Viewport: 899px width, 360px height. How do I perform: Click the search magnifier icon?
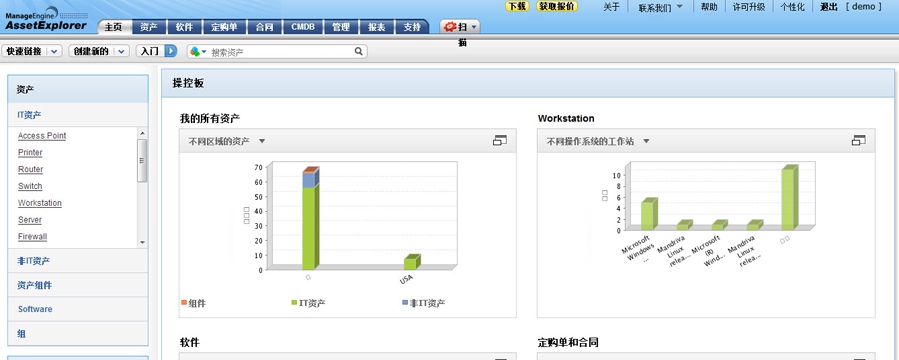tap(358, 51)
